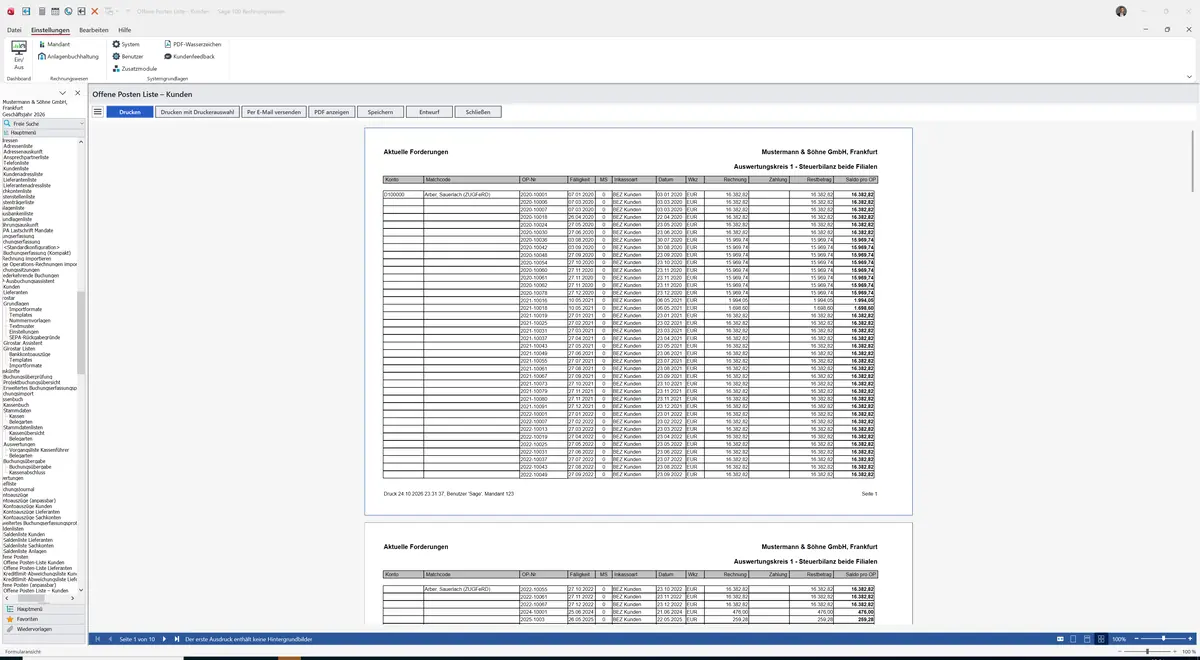
Task: Open Favoriten with the star icon
Action: (x=44, y=619)
